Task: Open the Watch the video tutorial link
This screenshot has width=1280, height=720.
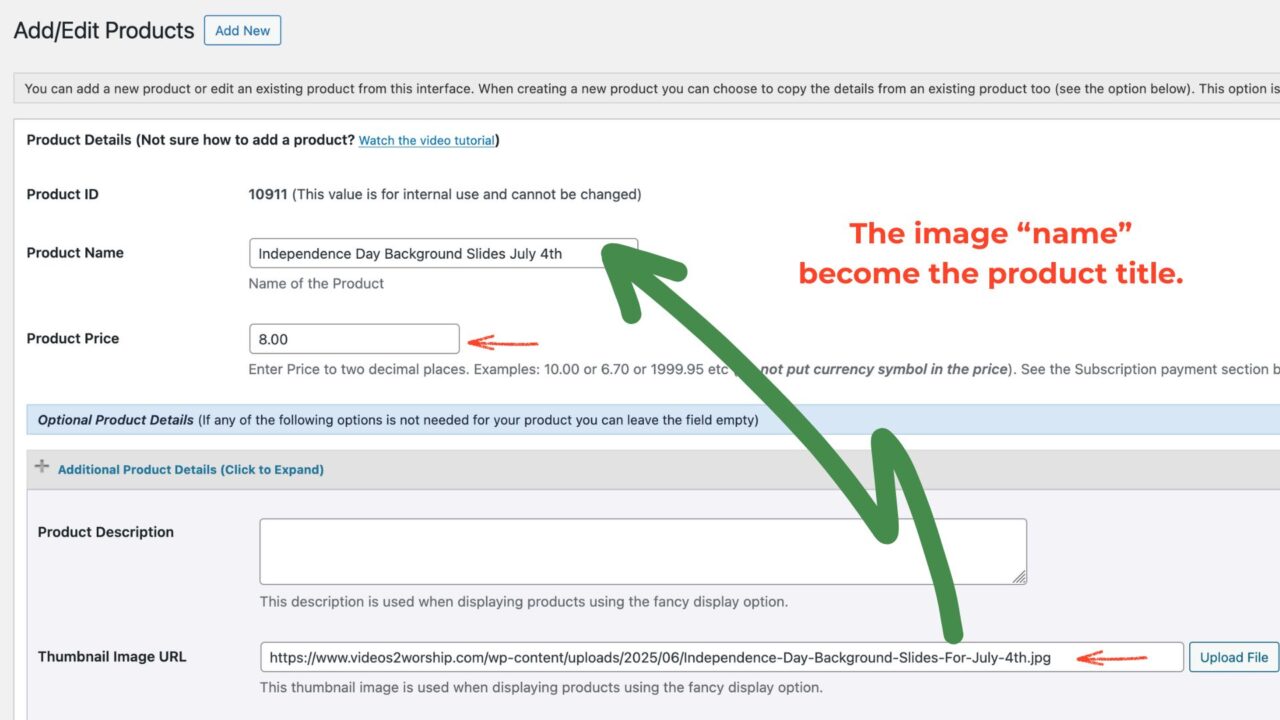Action: click(x=426, y=141)
